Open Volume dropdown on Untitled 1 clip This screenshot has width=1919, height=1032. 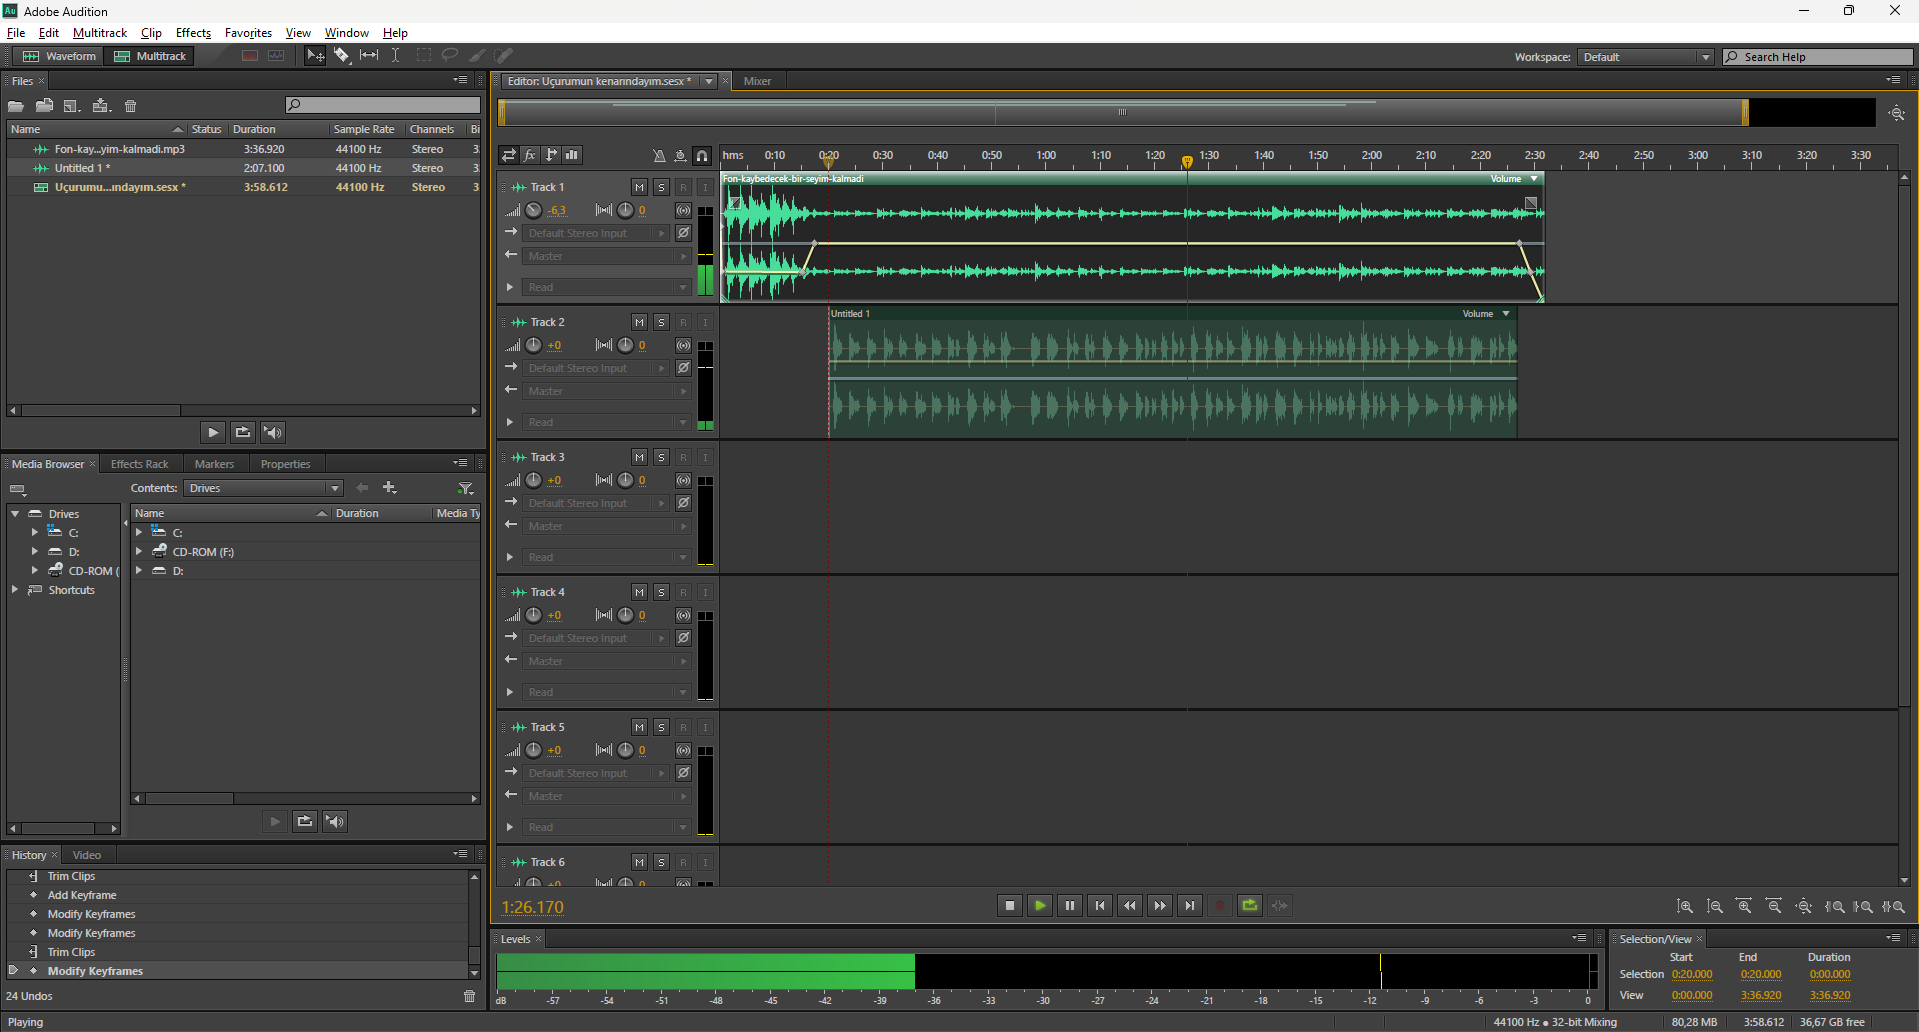[x=1506, y=314]
